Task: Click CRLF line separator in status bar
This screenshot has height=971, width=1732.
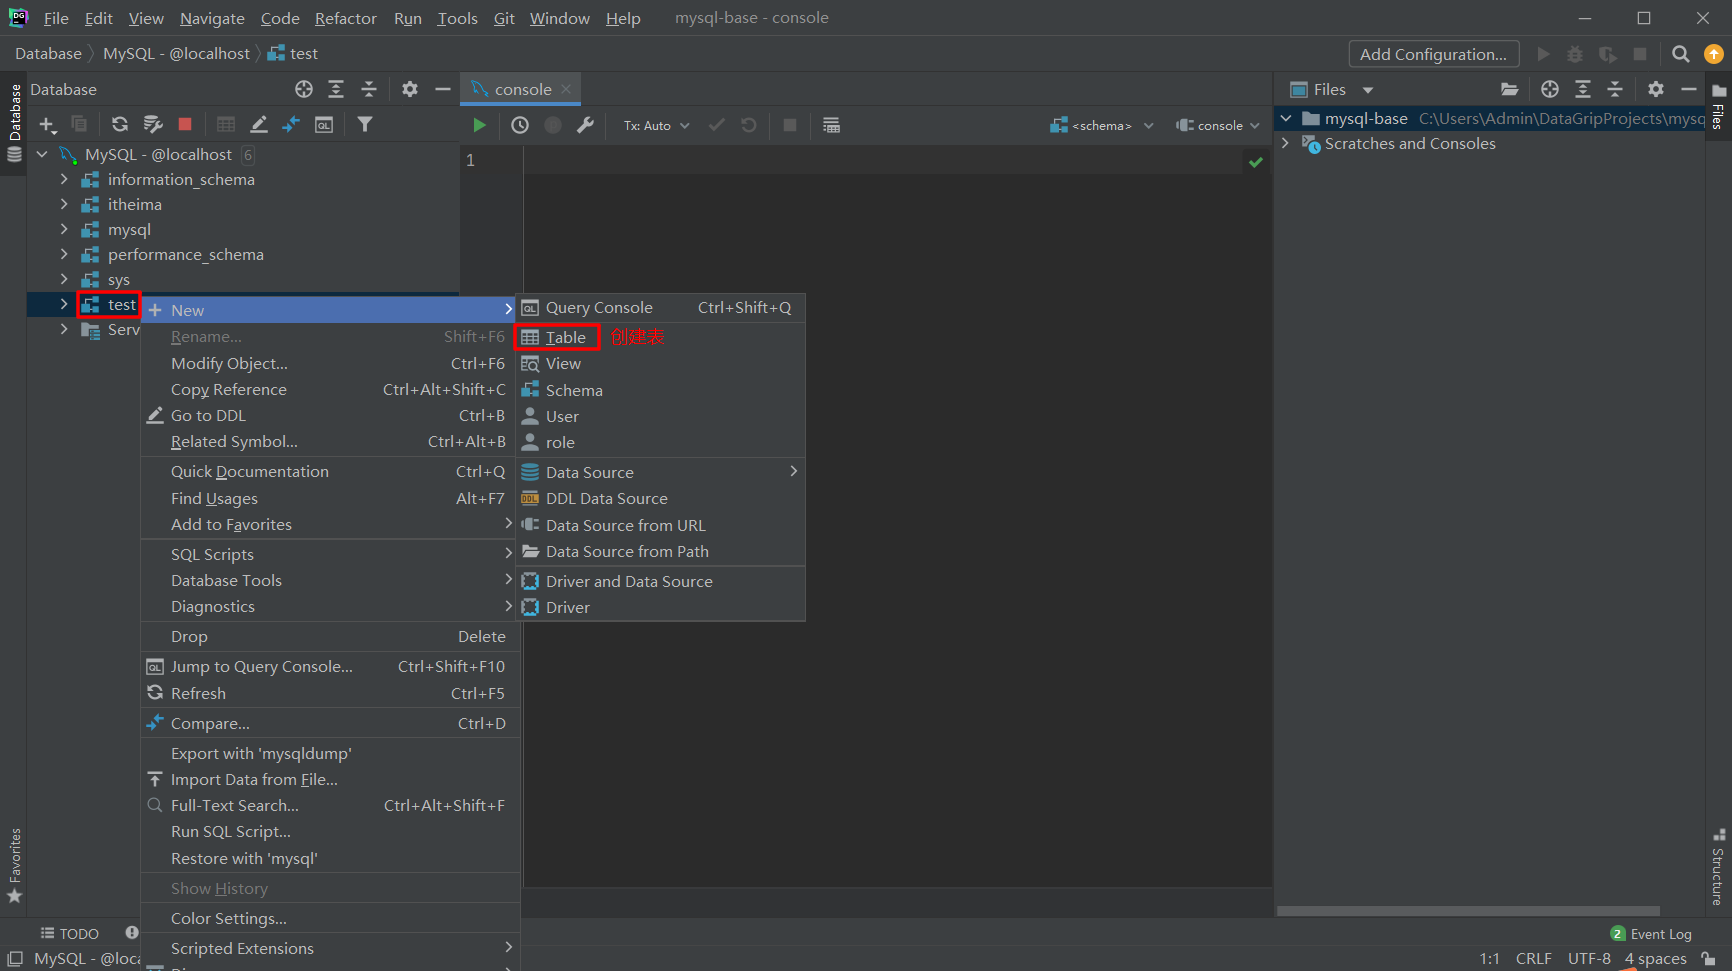Action: click(1533, 959)
